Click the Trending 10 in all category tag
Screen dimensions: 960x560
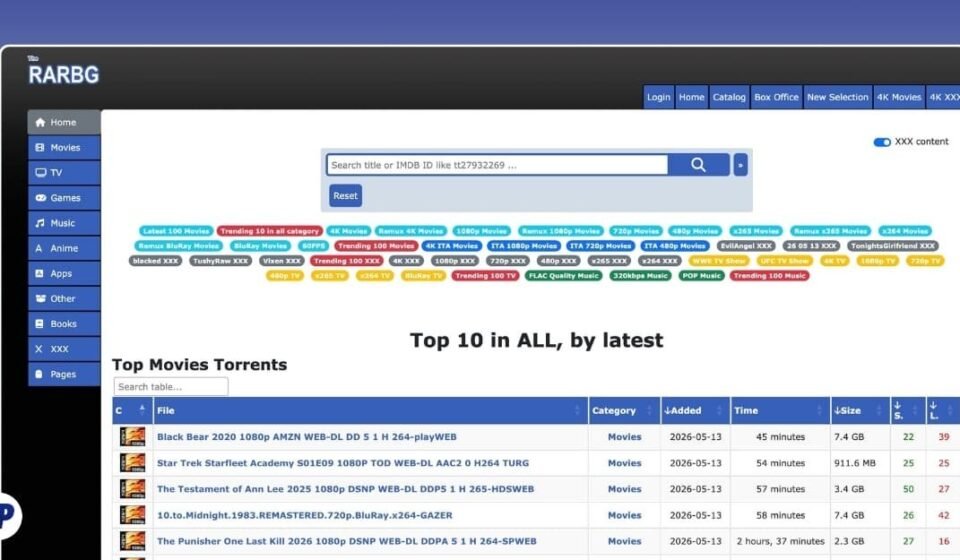(x=269, y=231)
